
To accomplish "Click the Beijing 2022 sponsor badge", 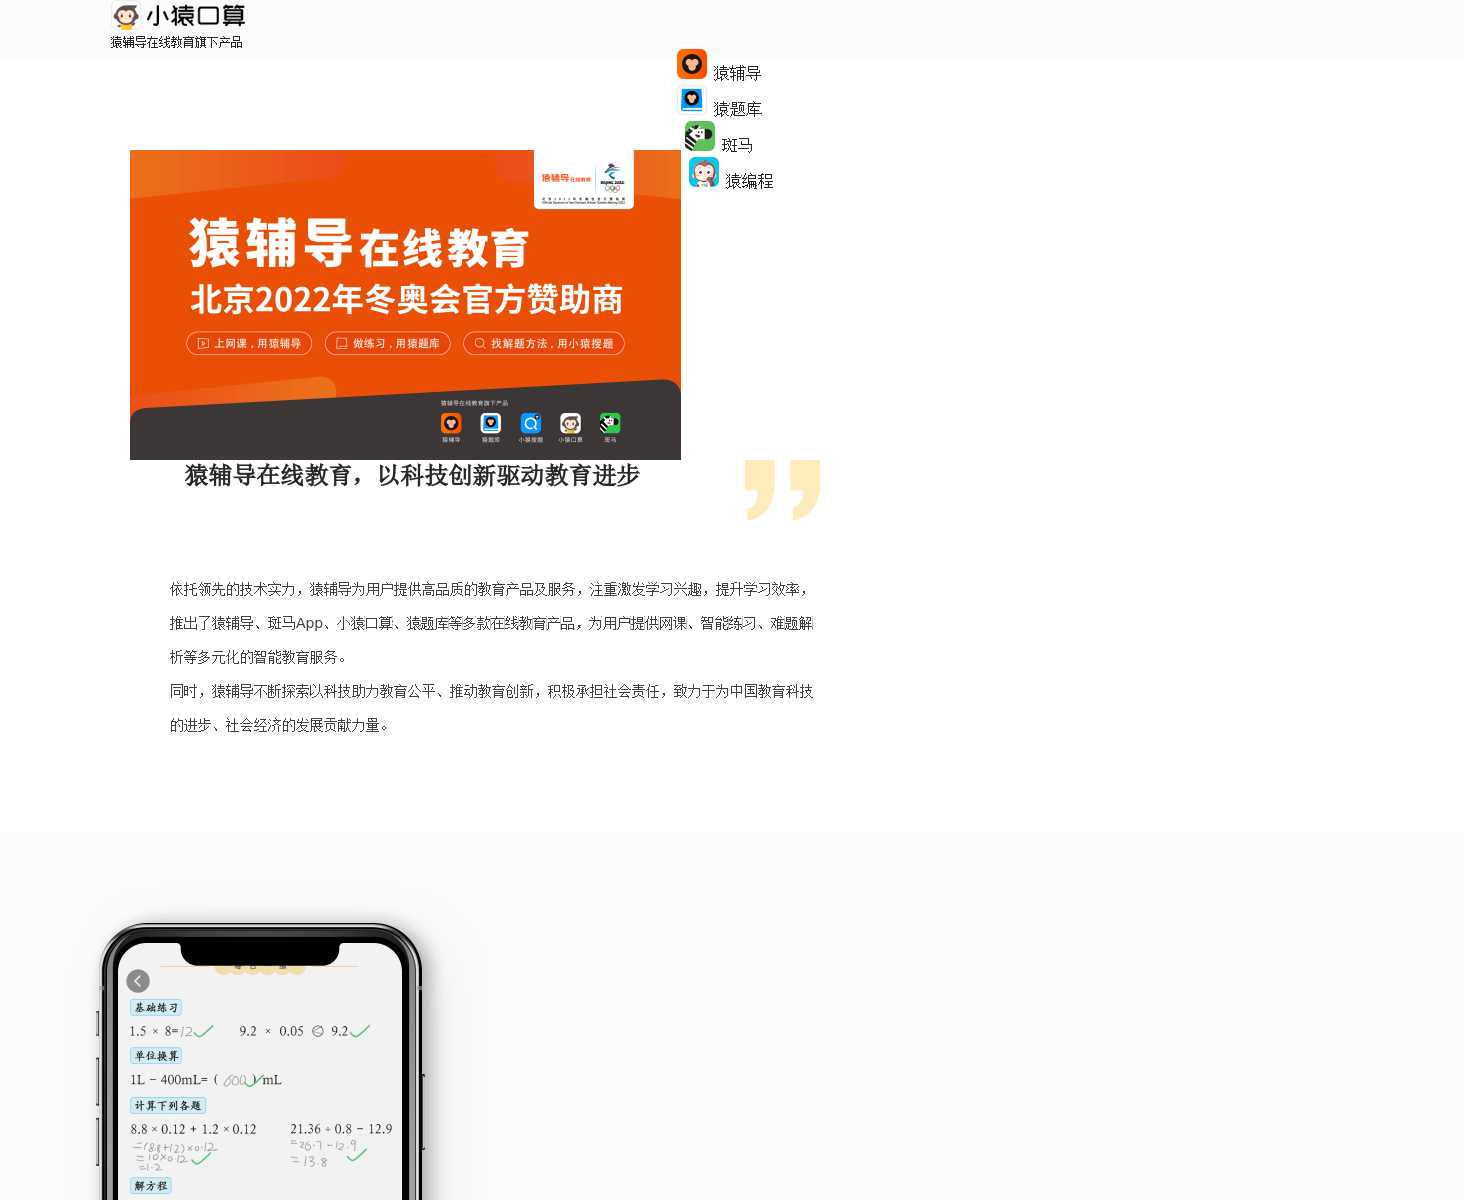I will coord(584,179).
